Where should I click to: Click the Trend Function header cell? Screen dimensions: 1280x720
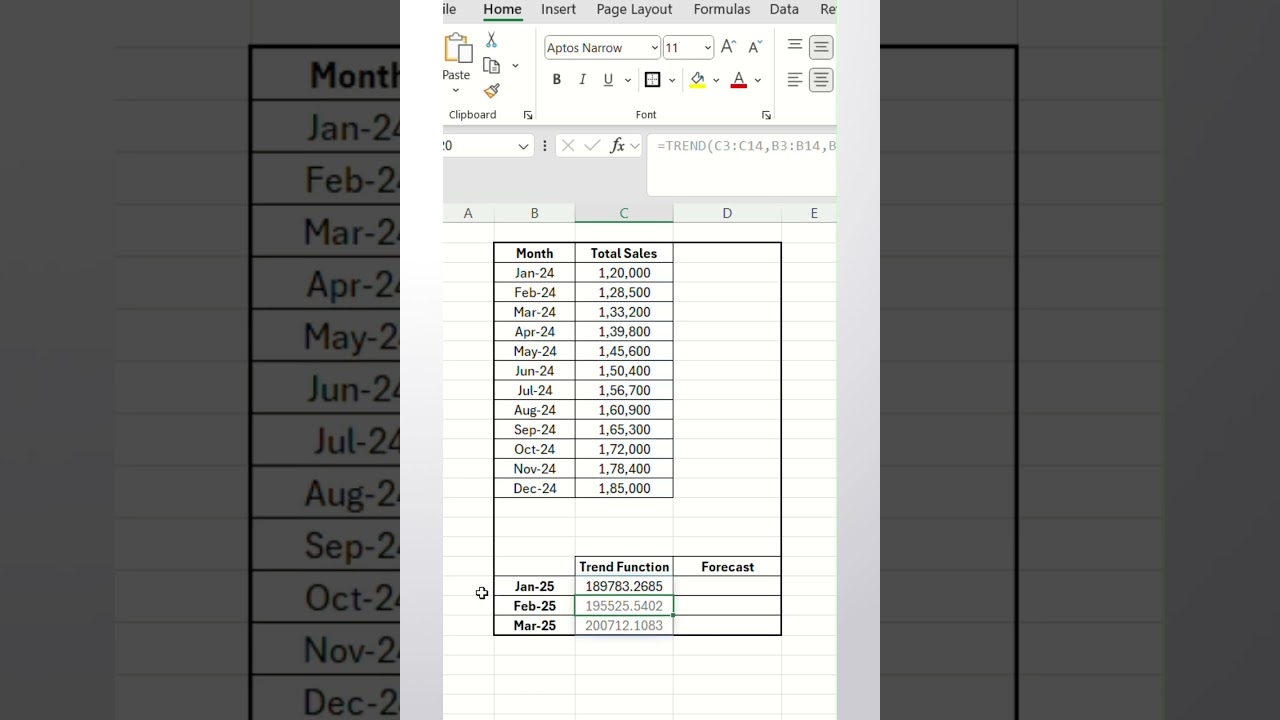[x=624, y=567]
